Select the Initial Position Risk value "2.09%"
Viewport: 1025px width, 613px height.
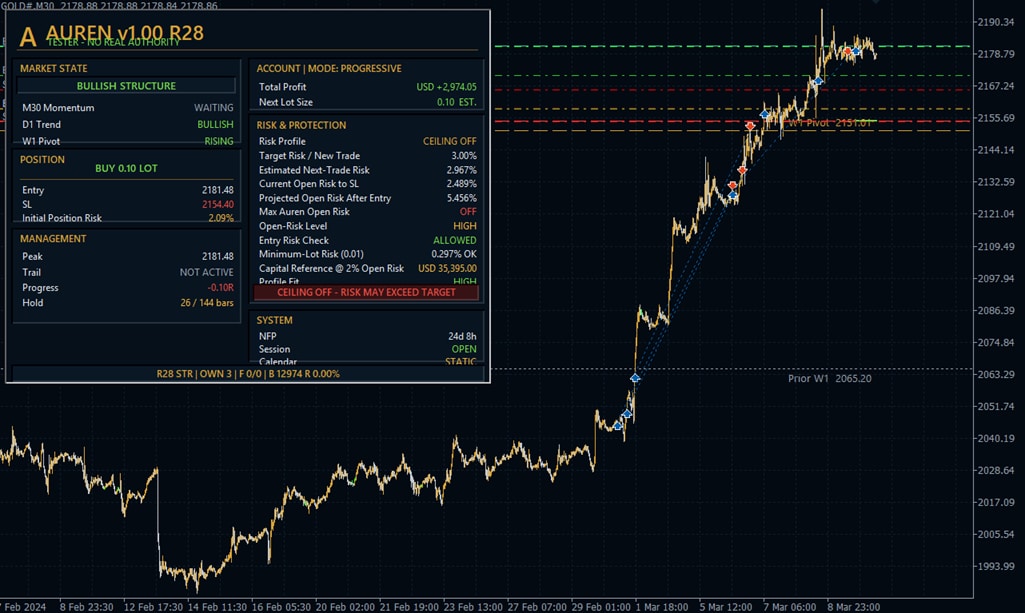coord(221,218)
